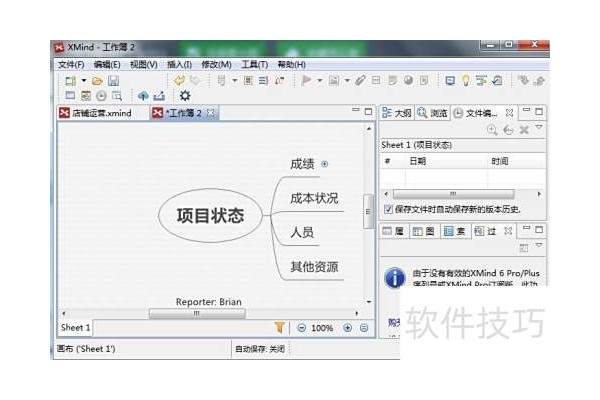Select the 过 filter panel tab
This screenshot has width=600, height=400.
(x=486, y=231)
